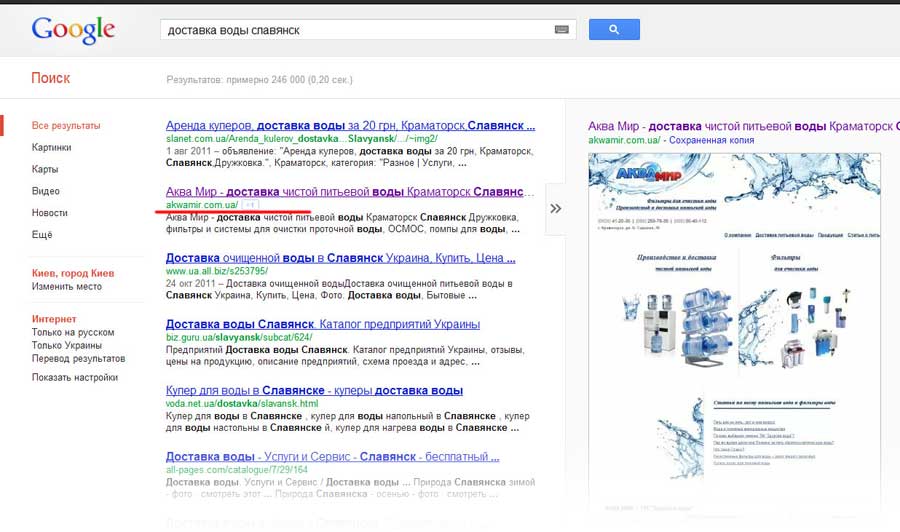Viewport: 900px width, 532px height.
Task: Open result 'Доставка воды - Услуги и Сервис'
Action: coord(332,457)
